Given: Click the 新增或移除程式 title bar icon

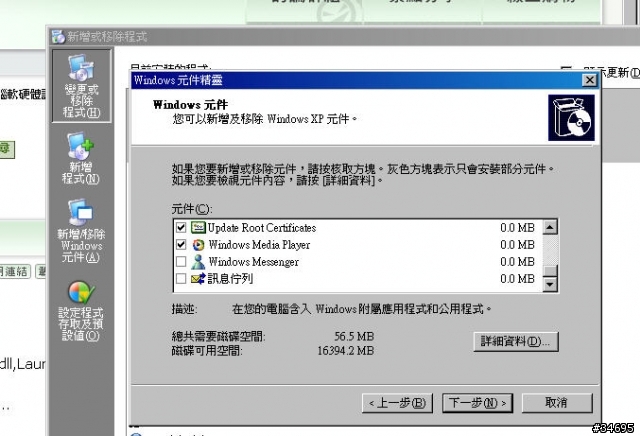Looking at the screenshot, I should click(58, 37).
